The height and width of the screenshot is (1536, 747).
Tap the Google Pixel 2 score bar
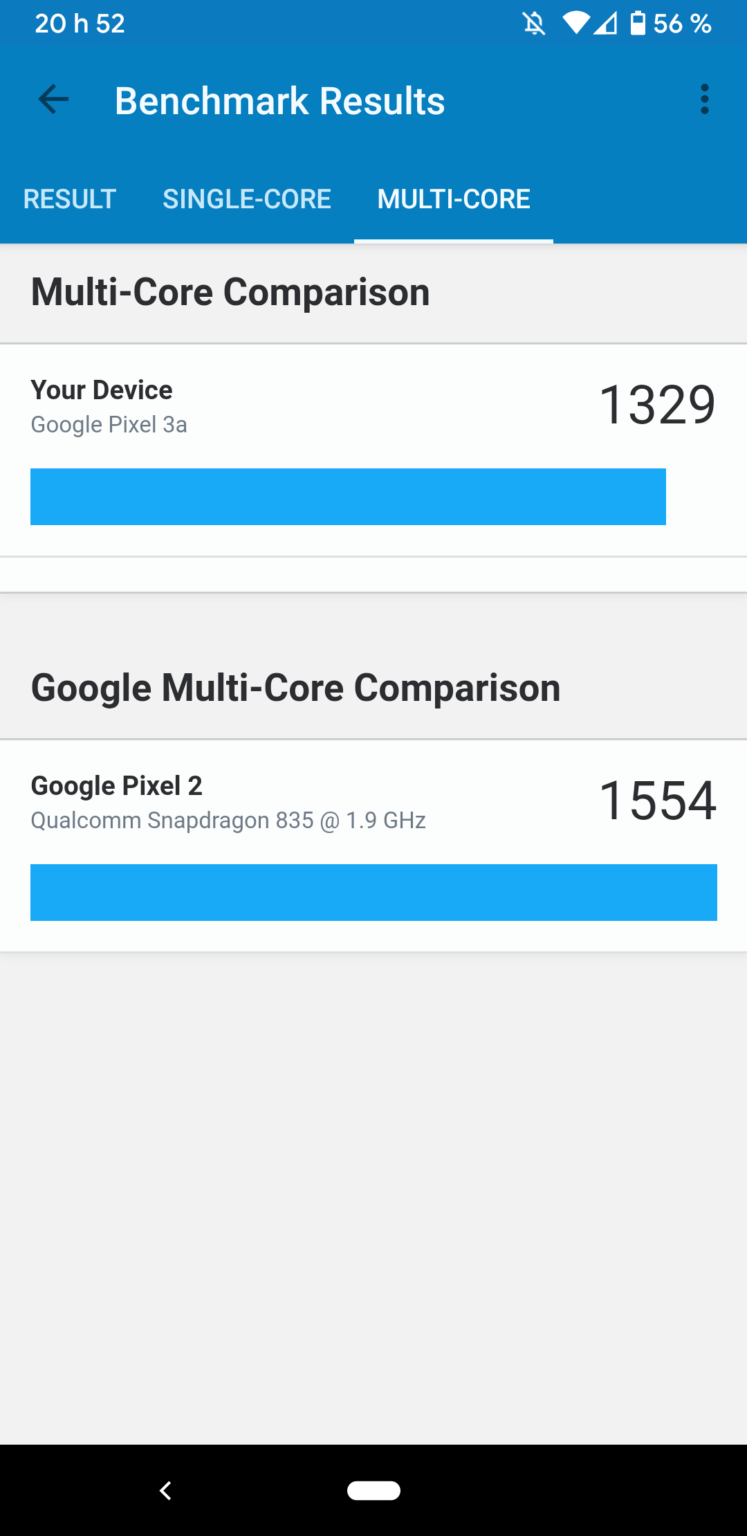[373, 892]
